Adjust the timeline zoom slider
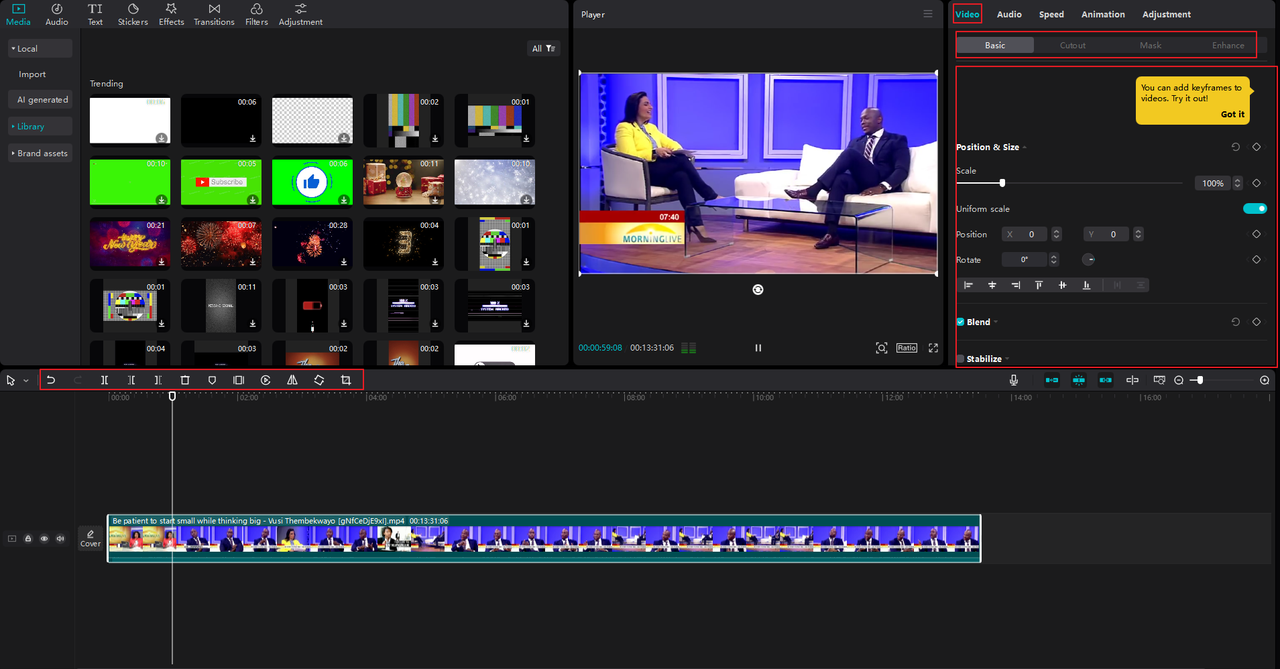Image resolution: width=1280 pixels, height=669 pixels. point(1200,380)
